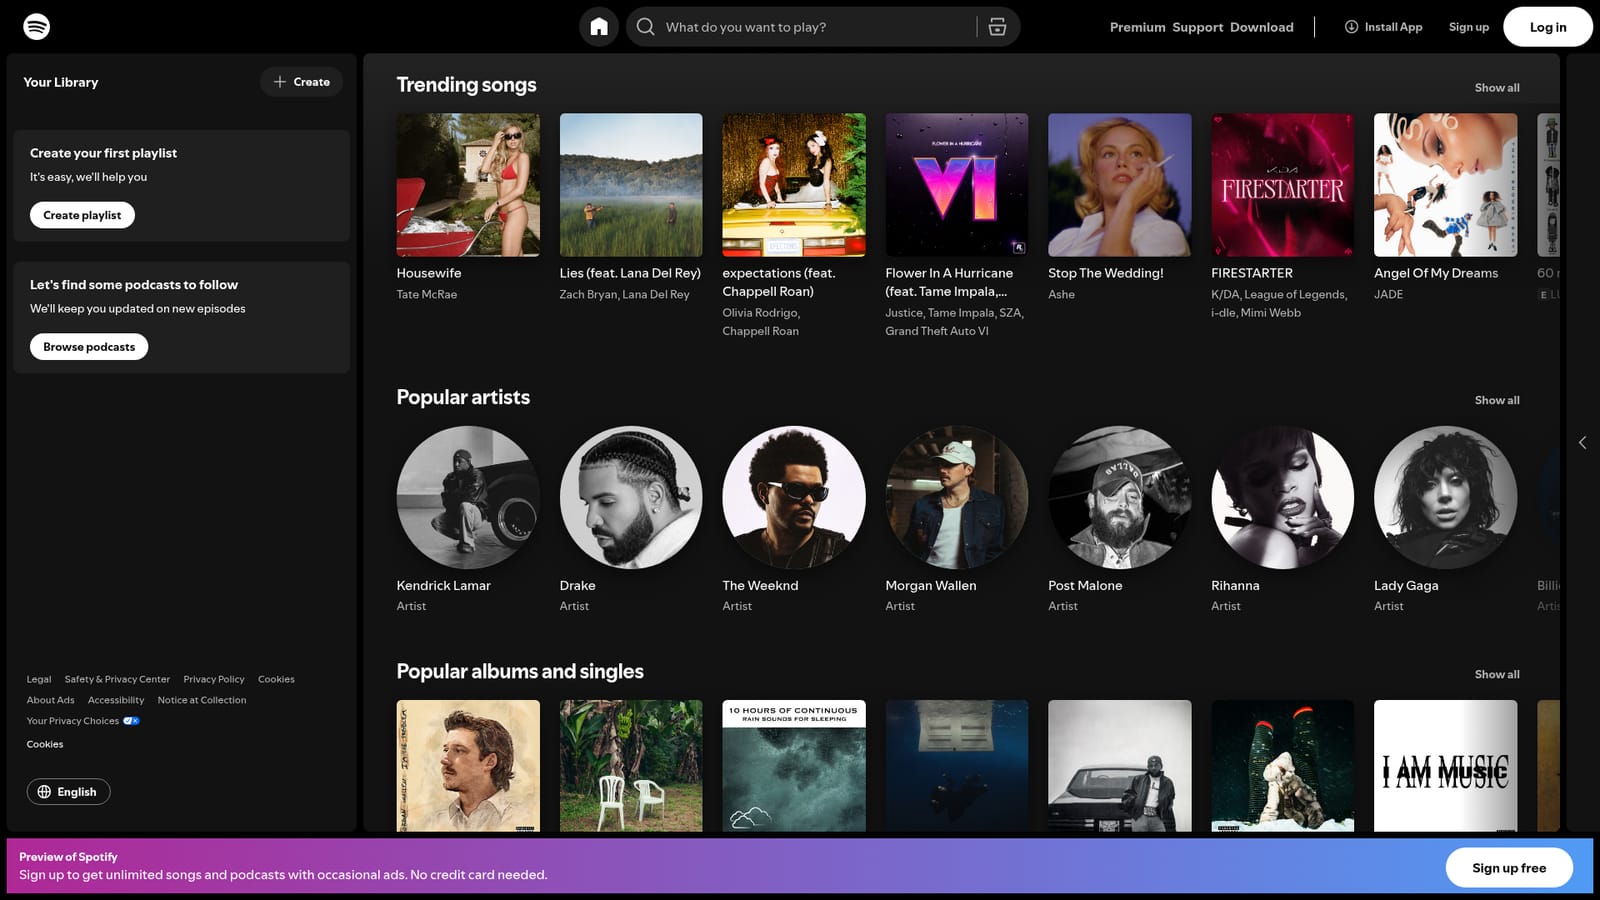Image resolution: width=1600 pixels, height=900 pixels.
Task: Open Lies (feat. Lana Del Rey) cover
Action: 631,185
